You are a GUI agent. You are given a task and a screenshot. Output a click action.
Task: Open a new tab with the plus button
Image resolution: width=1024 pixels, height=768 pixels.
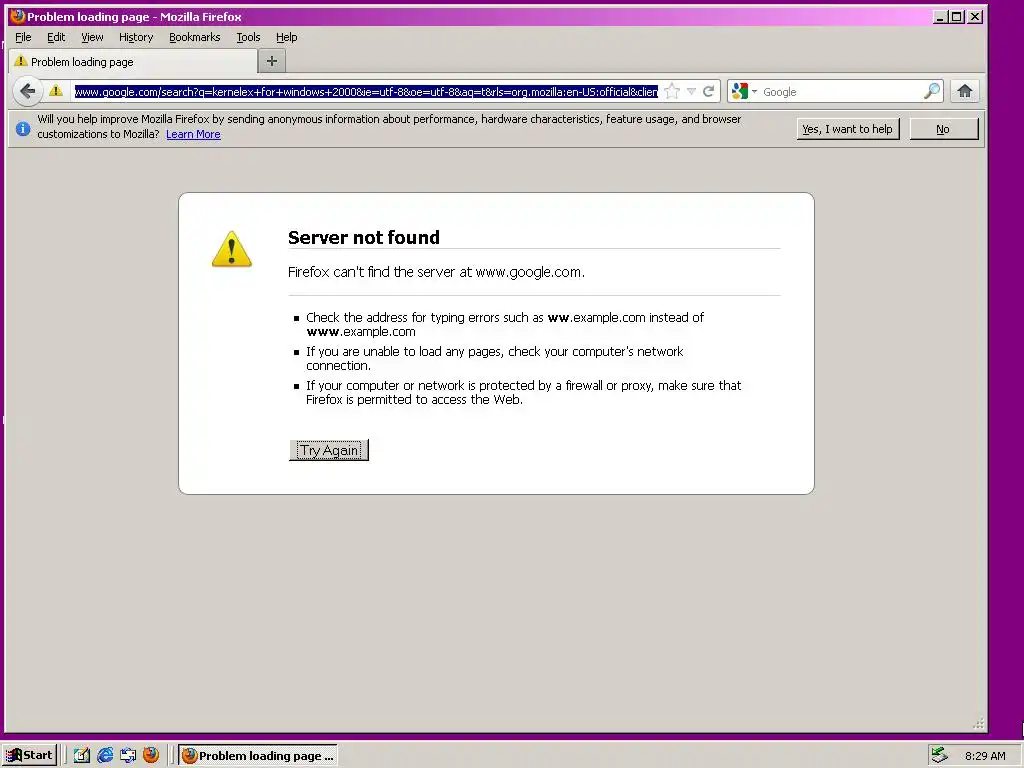pos(272,61)
